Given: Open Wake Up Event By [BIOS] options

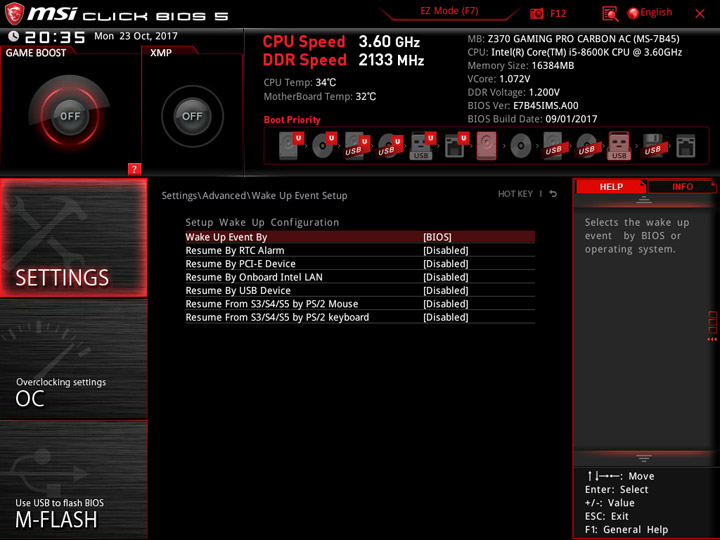Looking at the screenshot, I should tap(360, 237).
